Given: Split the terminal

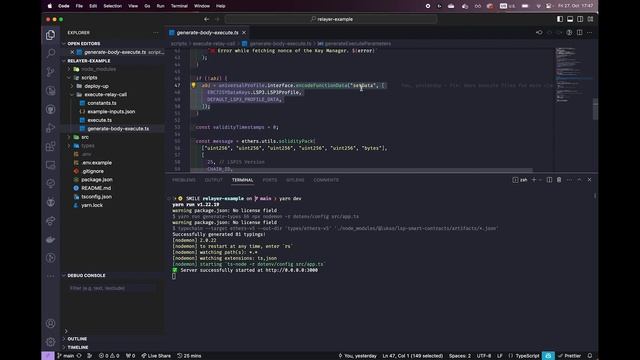Looking at the screenshot, I should pos(549,180).
